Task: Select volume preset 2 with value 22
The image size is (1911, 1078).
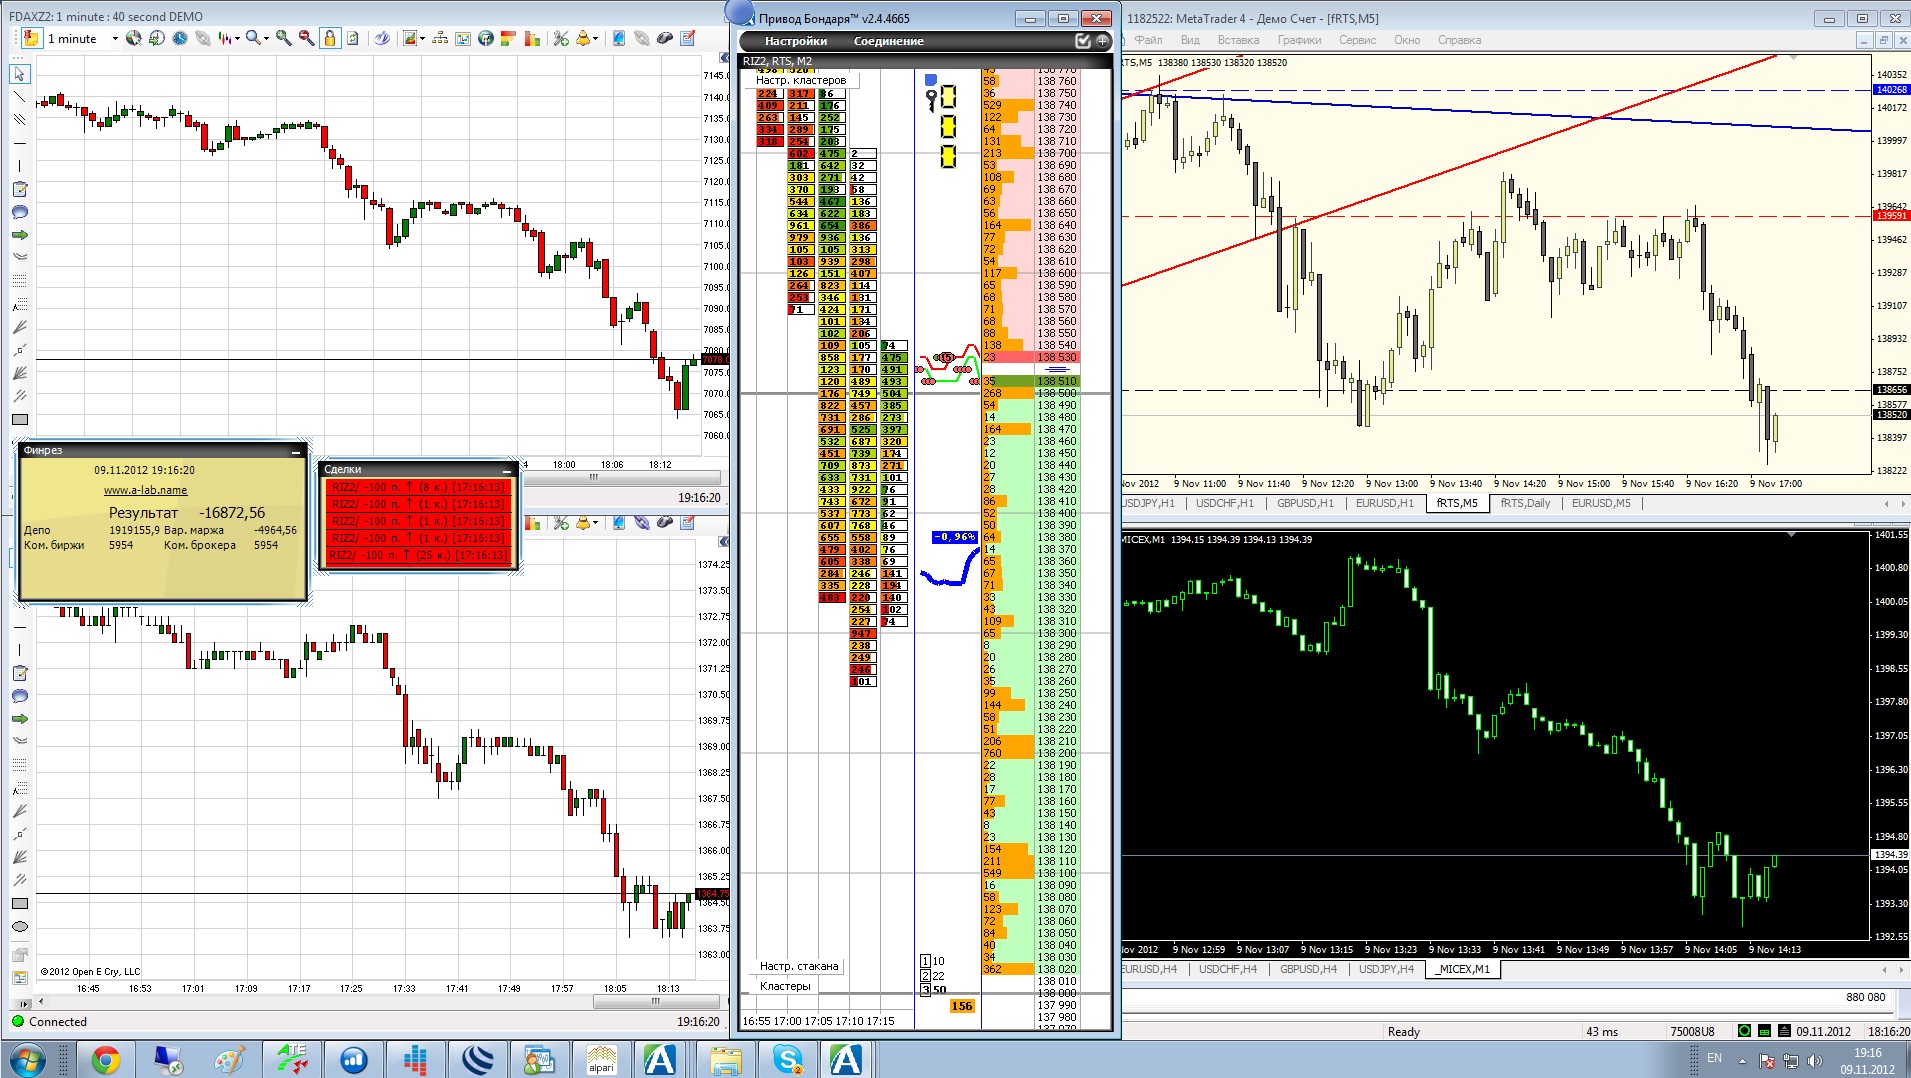Action: pos(933,976)
